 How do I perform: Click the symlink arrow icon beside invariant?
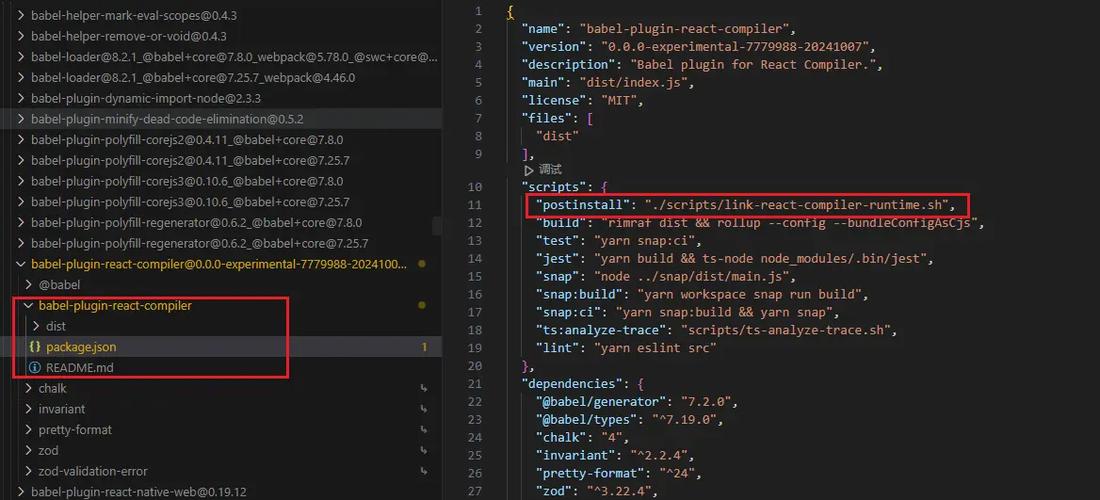pos(423,409)
